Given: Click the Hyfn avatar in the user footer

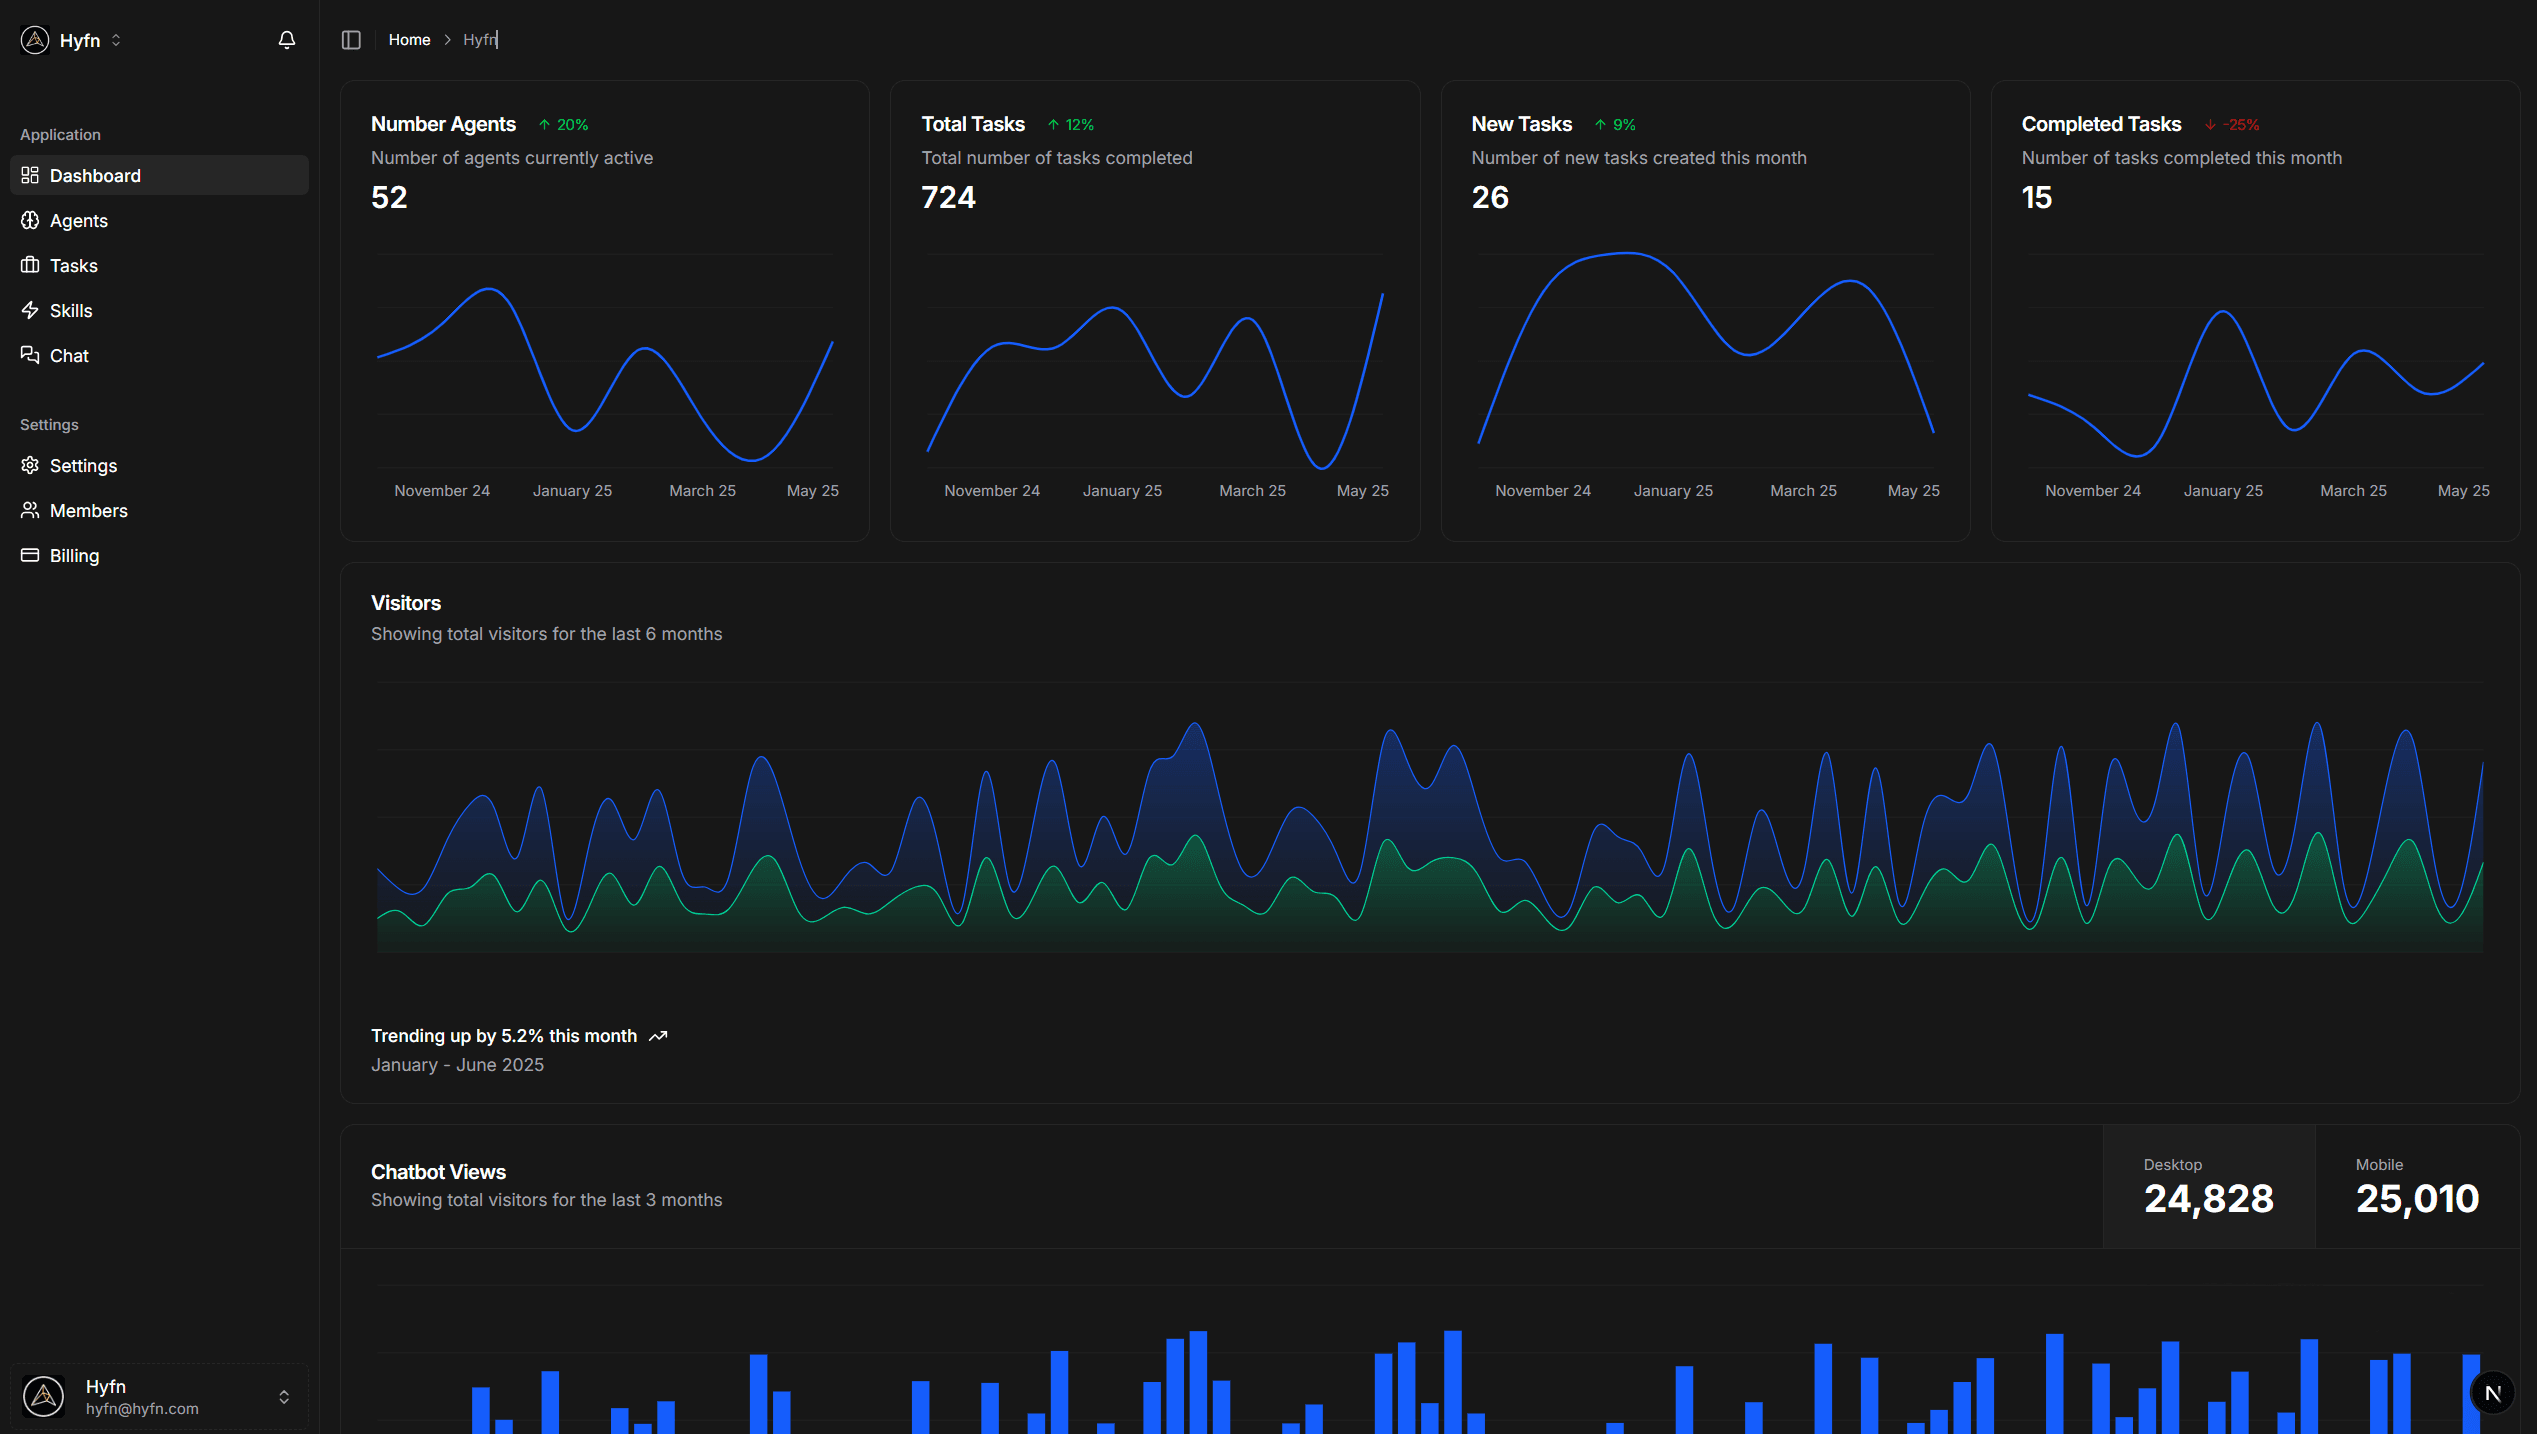Looking at the screenshot, I should pyautogui.click(x=44, y=1396).
